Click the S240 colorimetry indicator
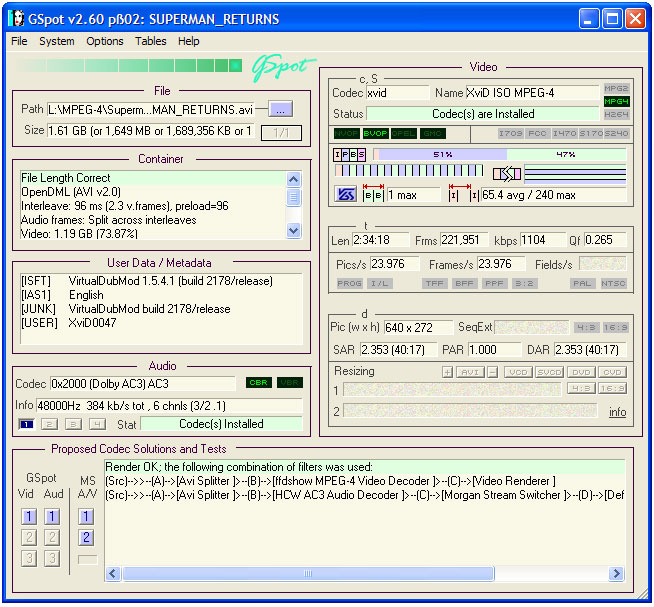 pyautogui.click(x=616, y=133)
